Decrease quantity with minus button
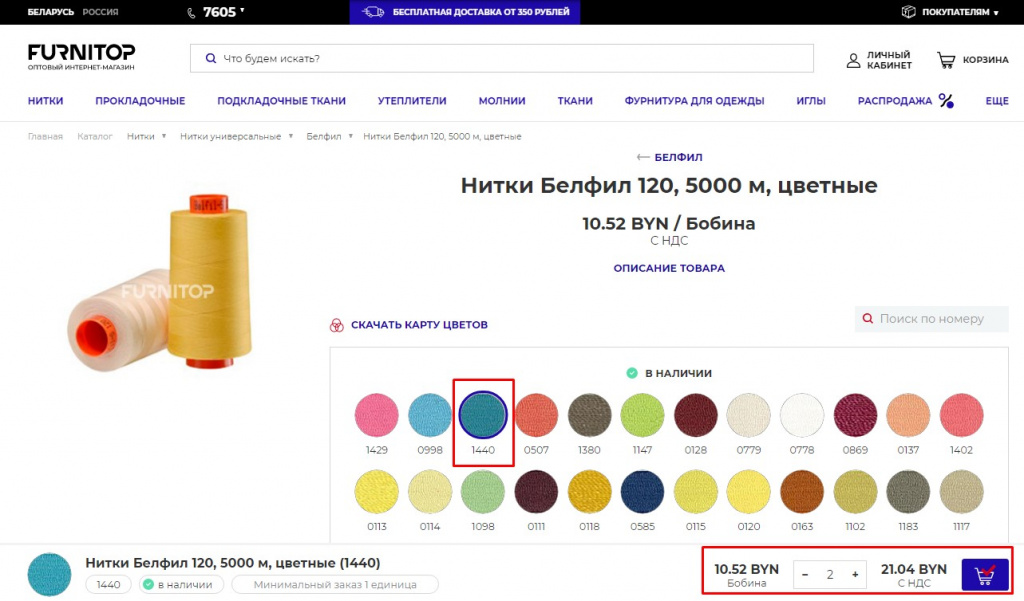Image resolution: width=1024 pixels, height=601 pixels. pos(805,575)
